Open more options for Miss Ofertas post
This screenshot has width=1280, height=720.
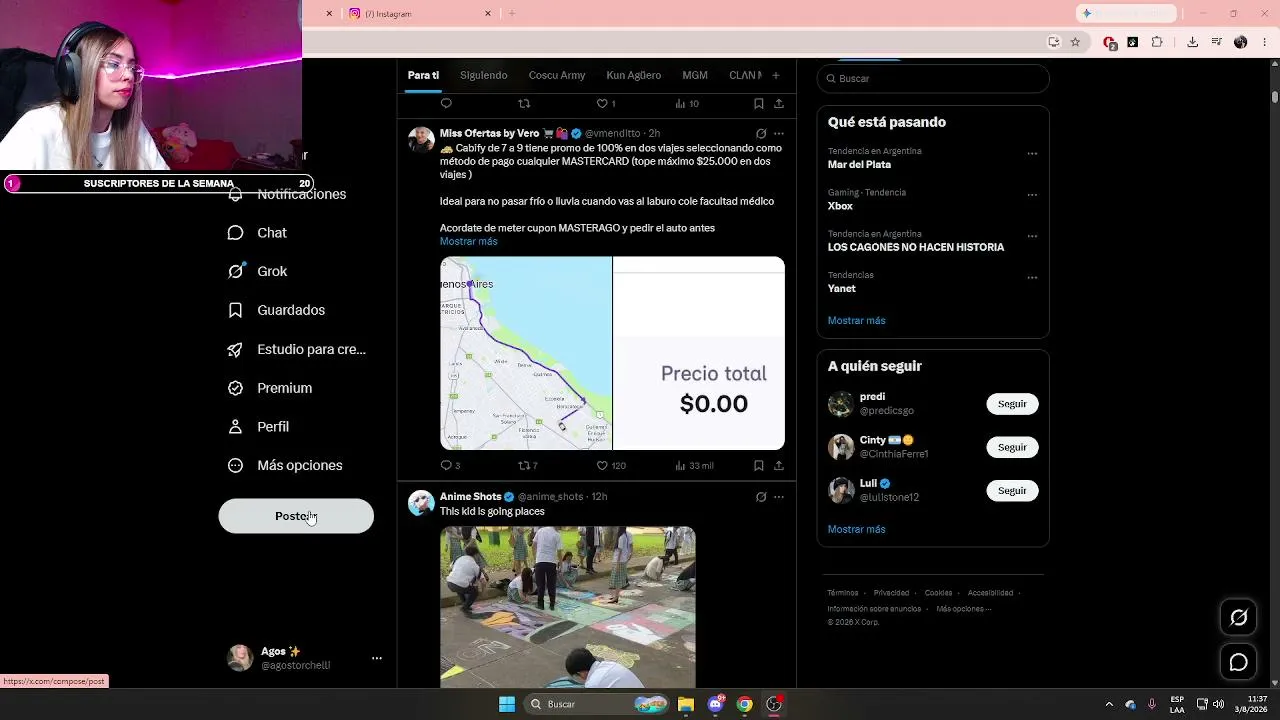(x=779, y=133)
